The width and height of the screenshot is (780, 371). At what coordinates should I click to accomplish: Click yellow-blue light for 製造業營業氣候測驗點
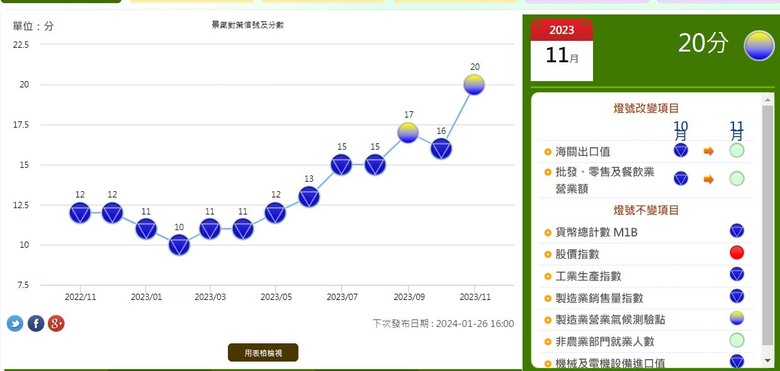737,318
